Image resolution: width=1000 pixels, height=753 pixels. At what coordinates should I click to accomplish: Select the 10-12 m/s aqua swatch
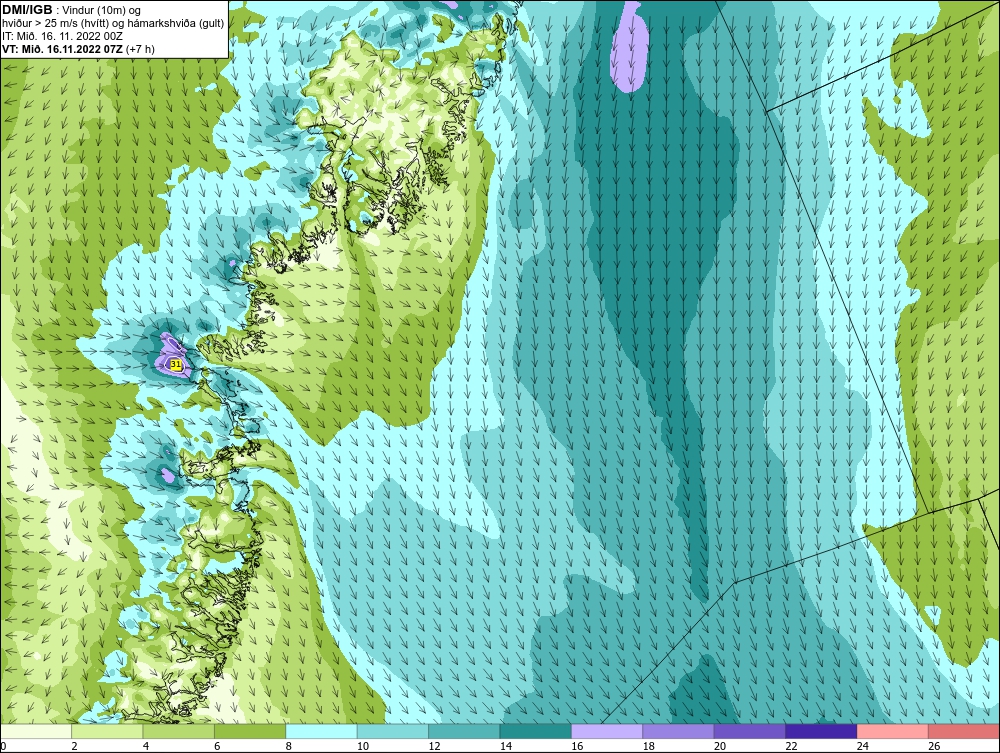(393, 731)
